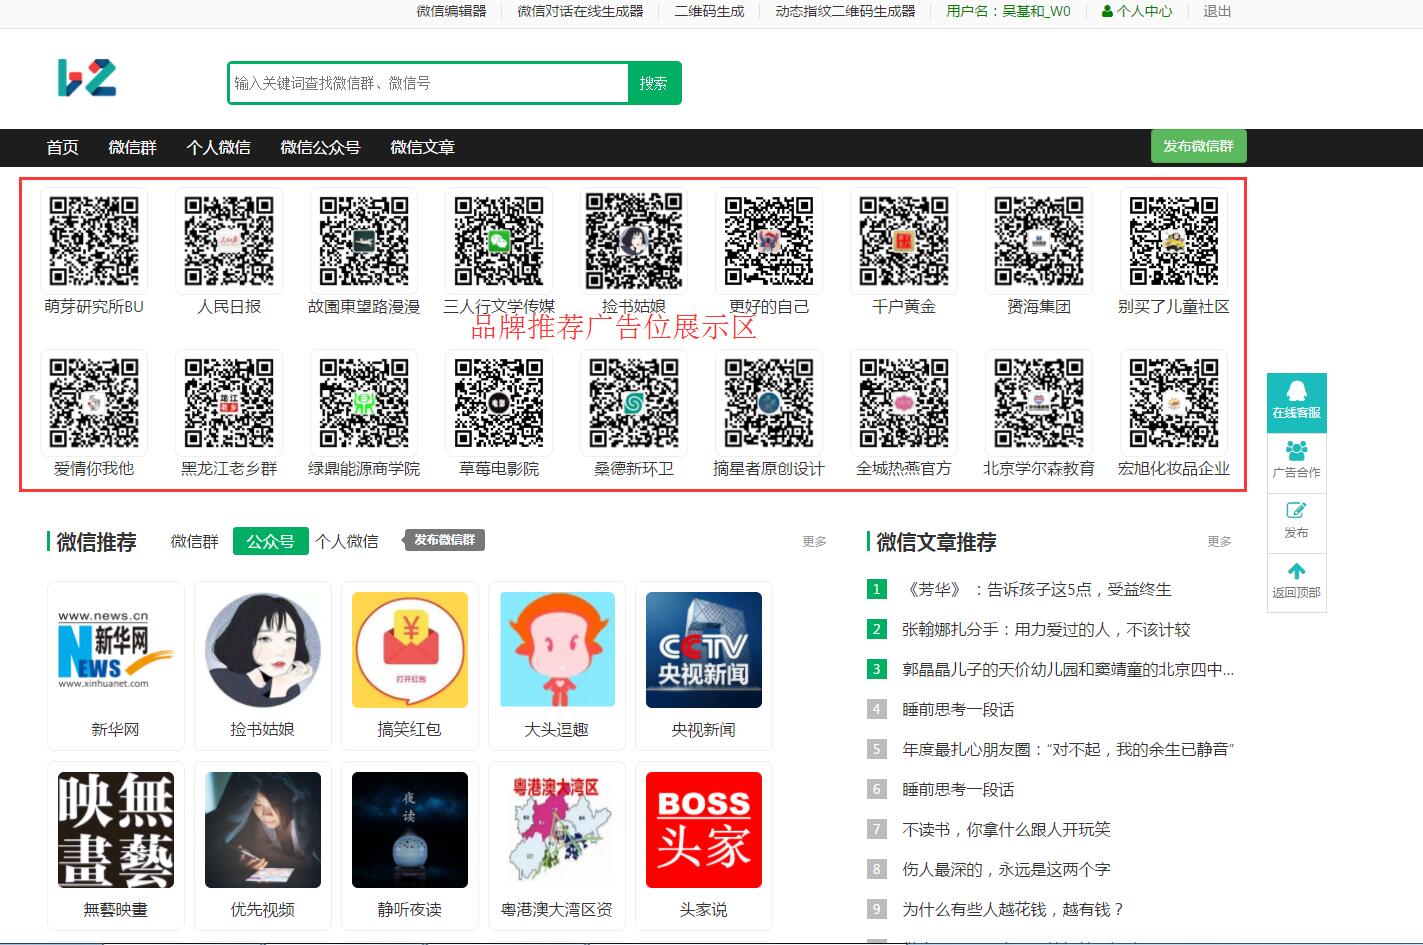Switch to 个人微信 recommendation tab

[x=347, y=541]
